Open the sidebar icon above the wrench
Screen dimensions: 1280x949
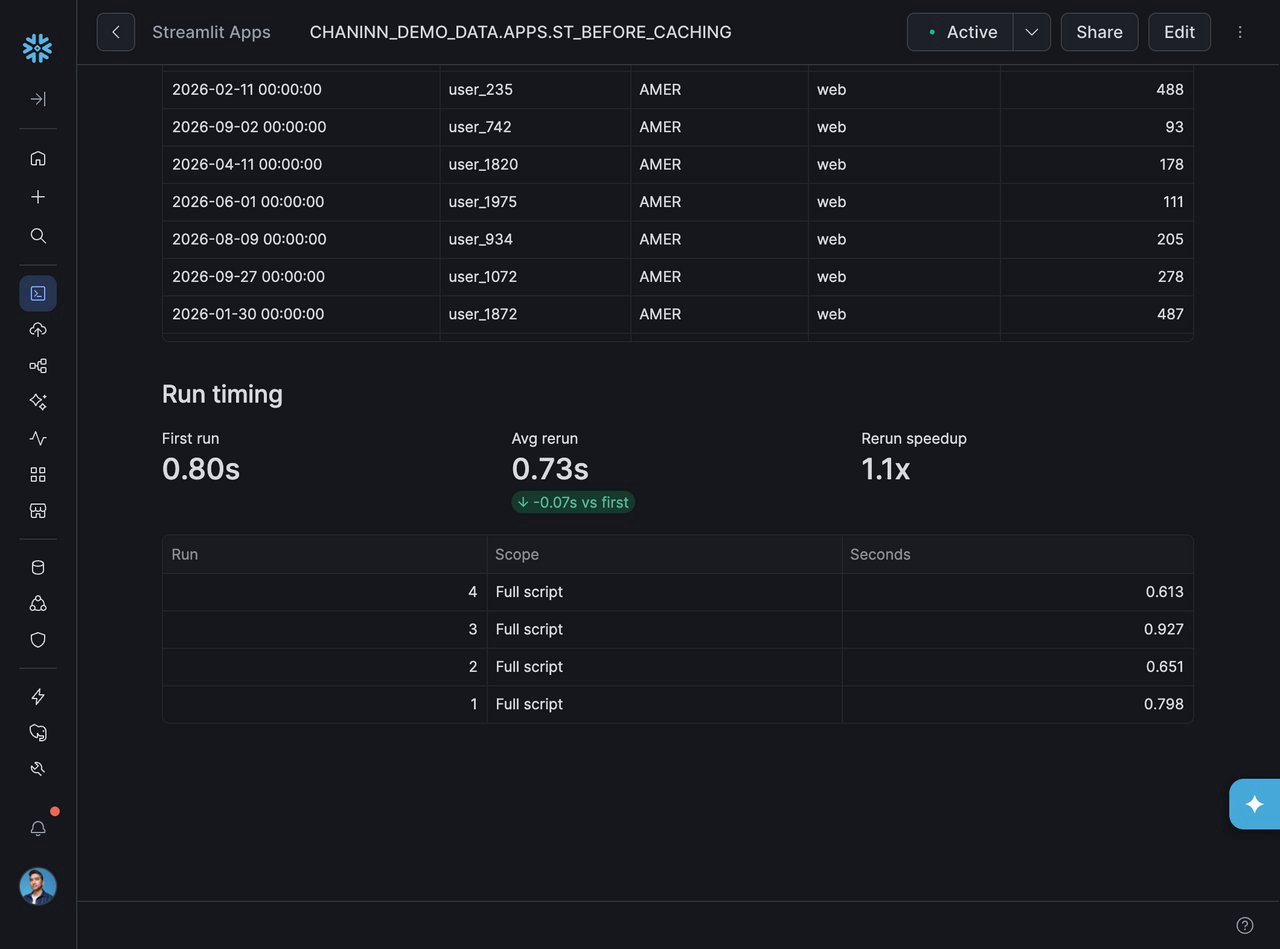coord(38,733)
